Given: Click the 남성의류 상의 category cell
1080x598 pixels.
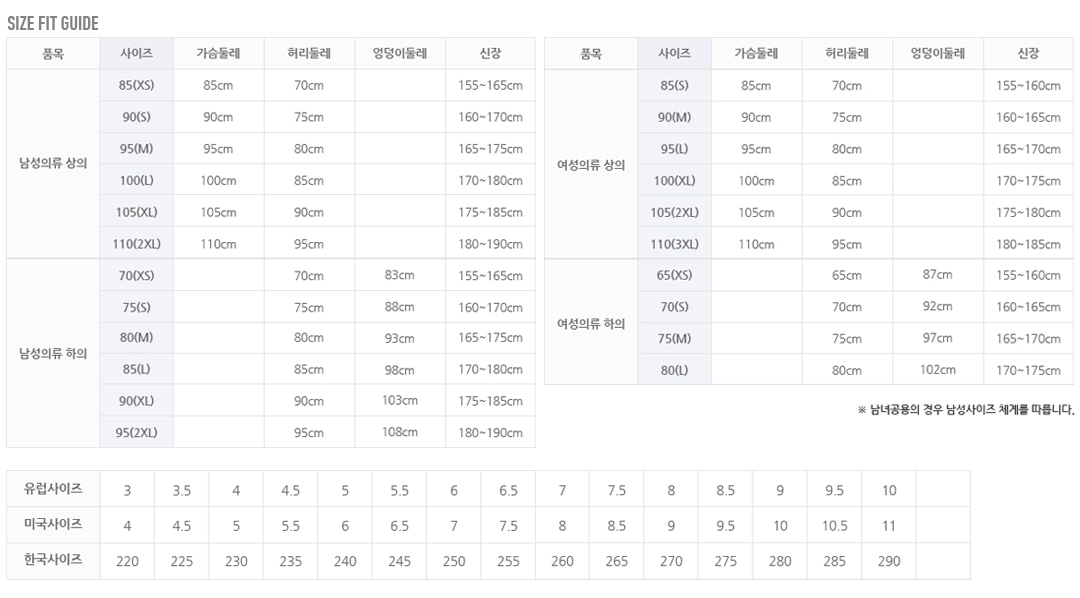Looking at the screenshot, I should (53, 164).
